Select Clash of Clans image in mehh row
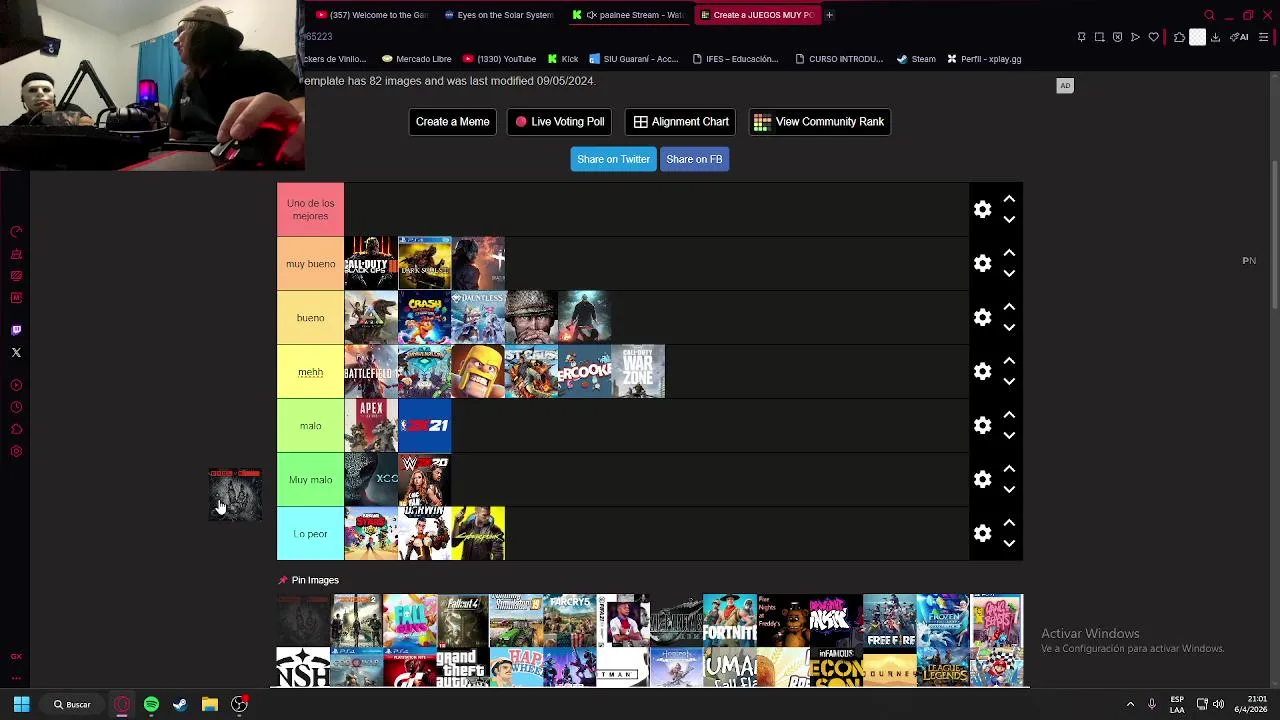 tap(478, 371)
